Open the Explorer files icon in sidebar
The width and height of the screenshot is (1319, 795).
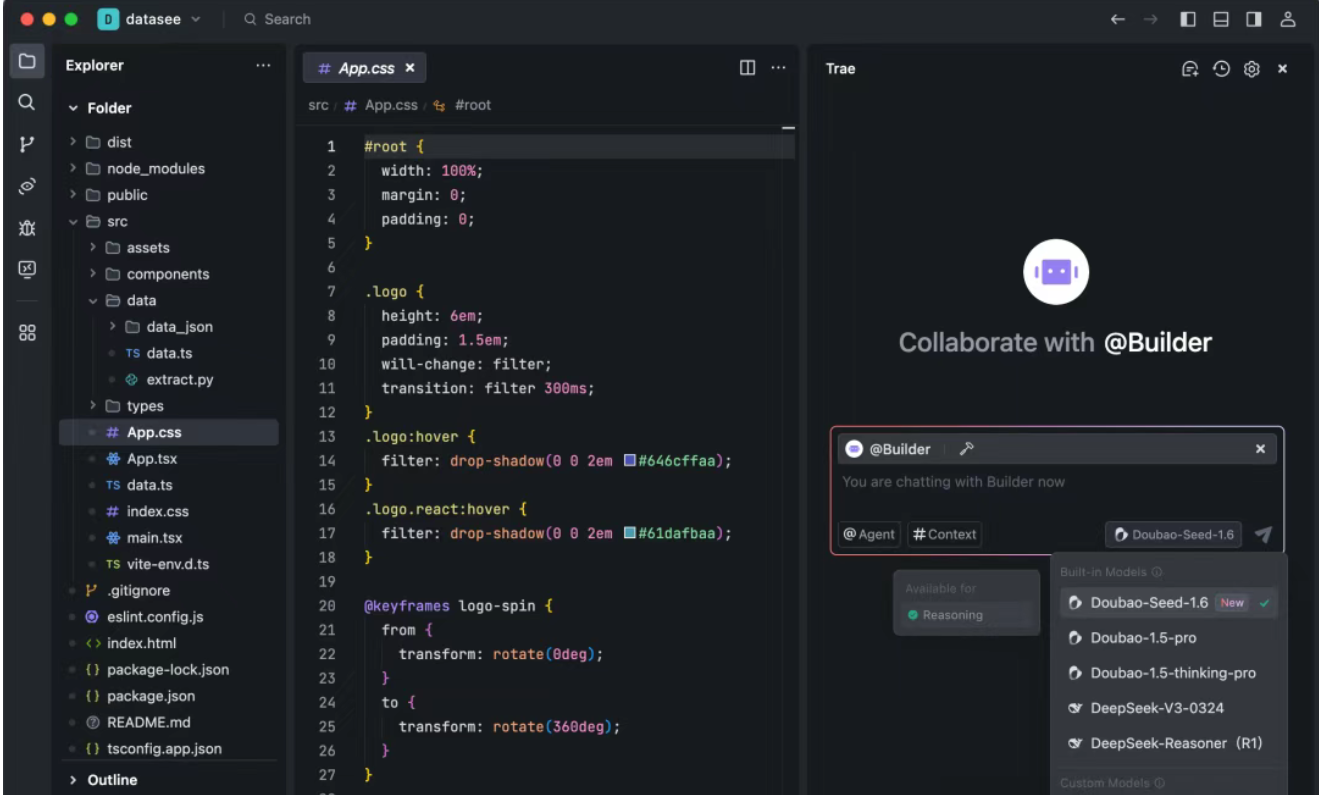point(27,61)
